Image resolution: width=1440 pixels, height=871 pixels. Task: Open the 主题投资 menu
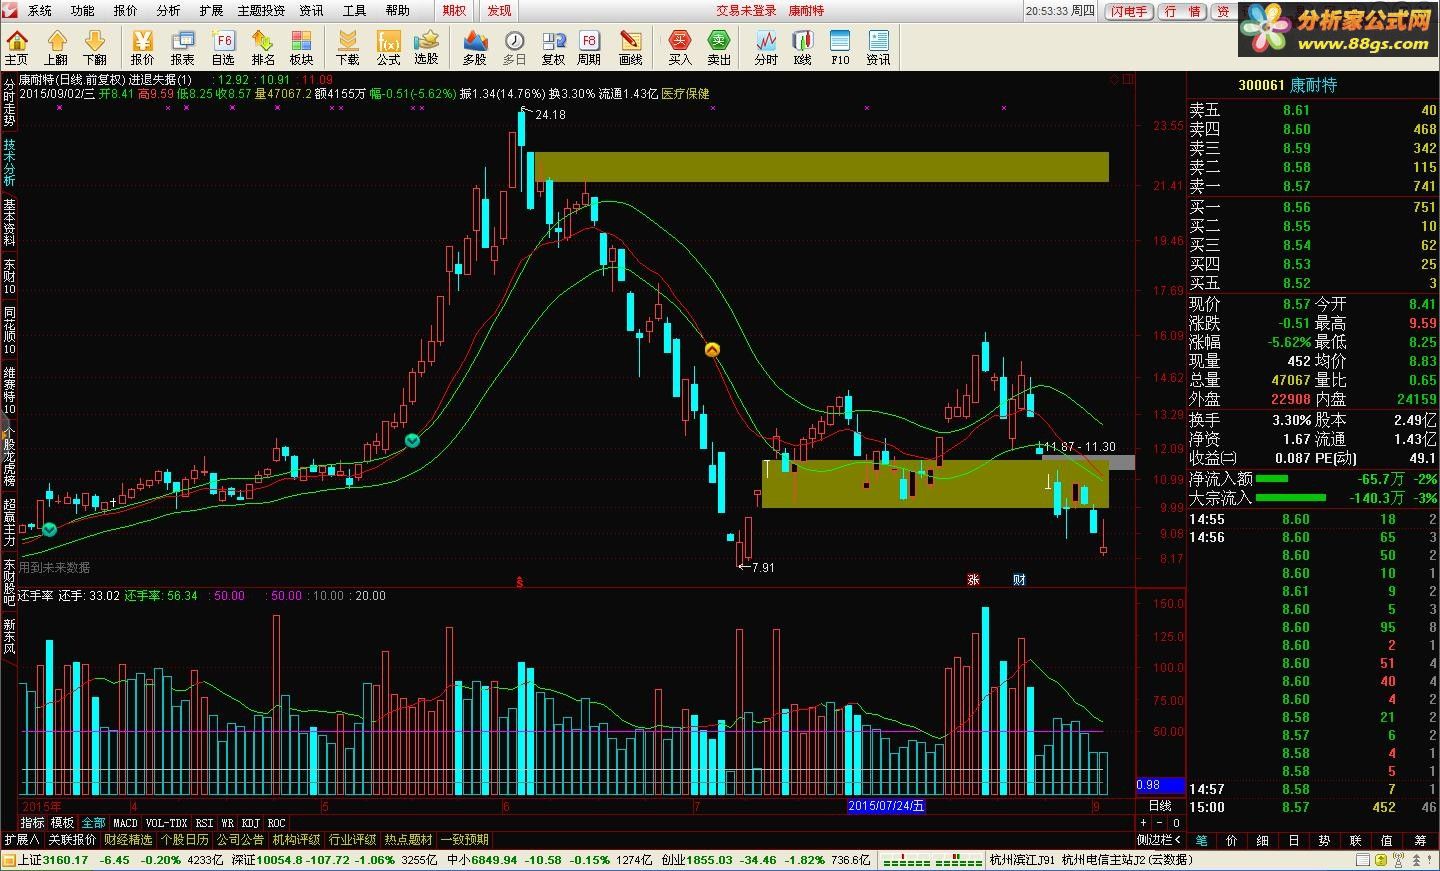point(261,11)
